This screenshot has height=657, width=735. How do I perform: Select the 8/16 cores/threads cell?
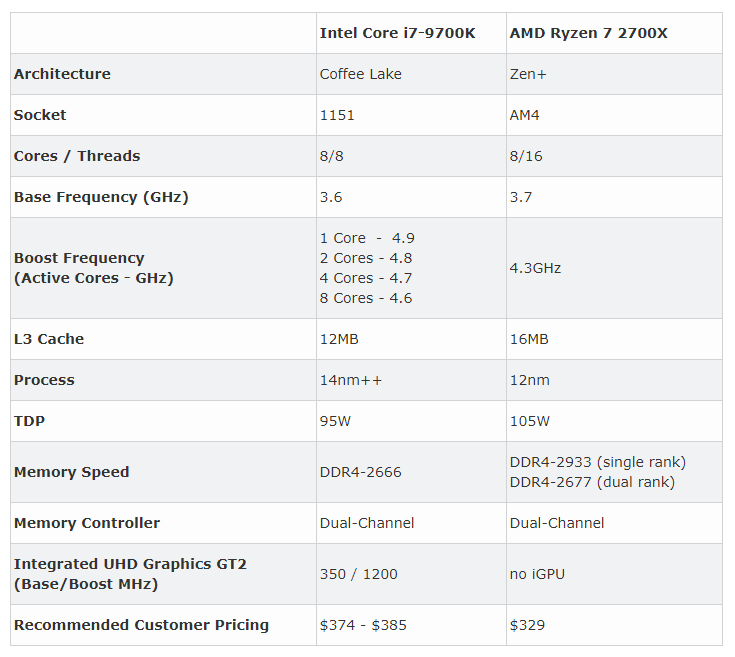(x=529, y=156)
